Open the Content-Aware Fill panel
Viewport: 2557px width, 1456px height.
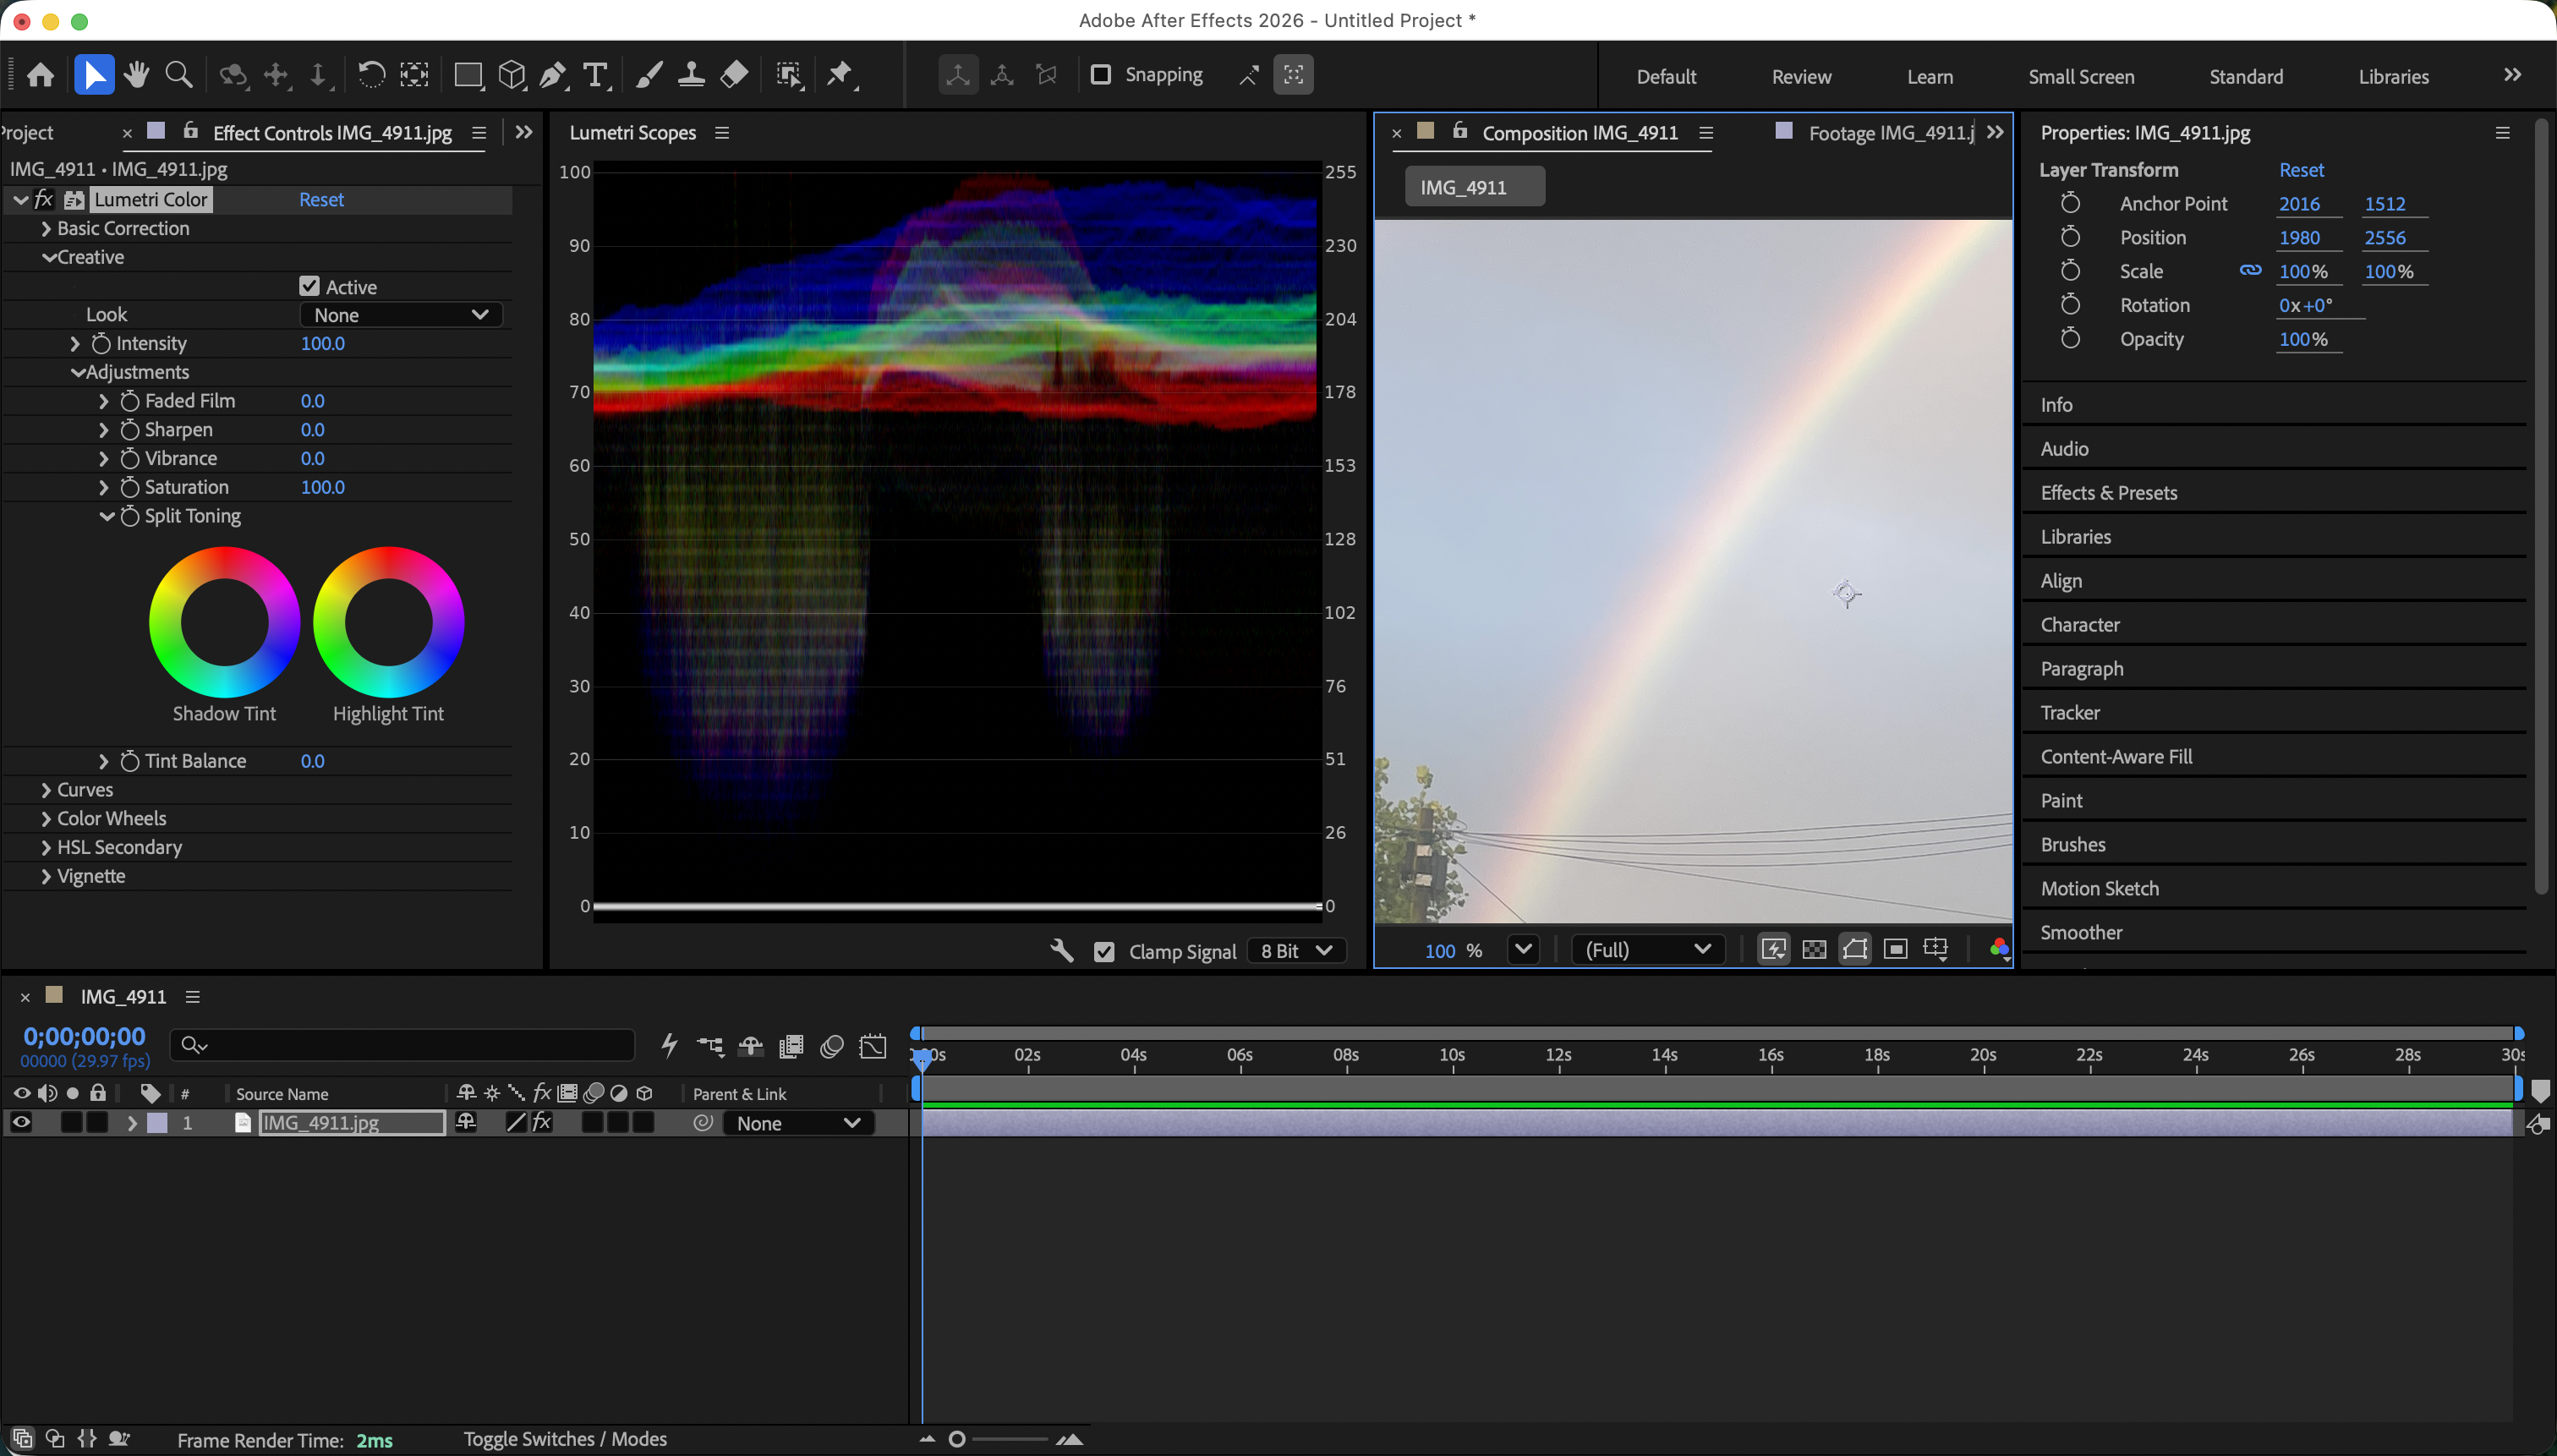pyautogui.click(x=2116, y=756)
